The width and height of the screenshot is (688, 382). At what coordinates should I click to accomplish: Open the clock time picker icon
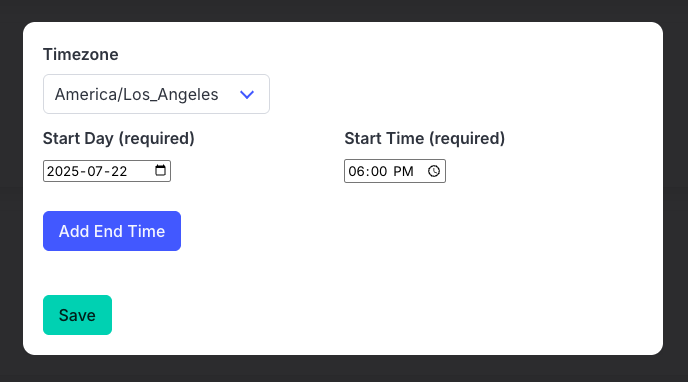434,171
